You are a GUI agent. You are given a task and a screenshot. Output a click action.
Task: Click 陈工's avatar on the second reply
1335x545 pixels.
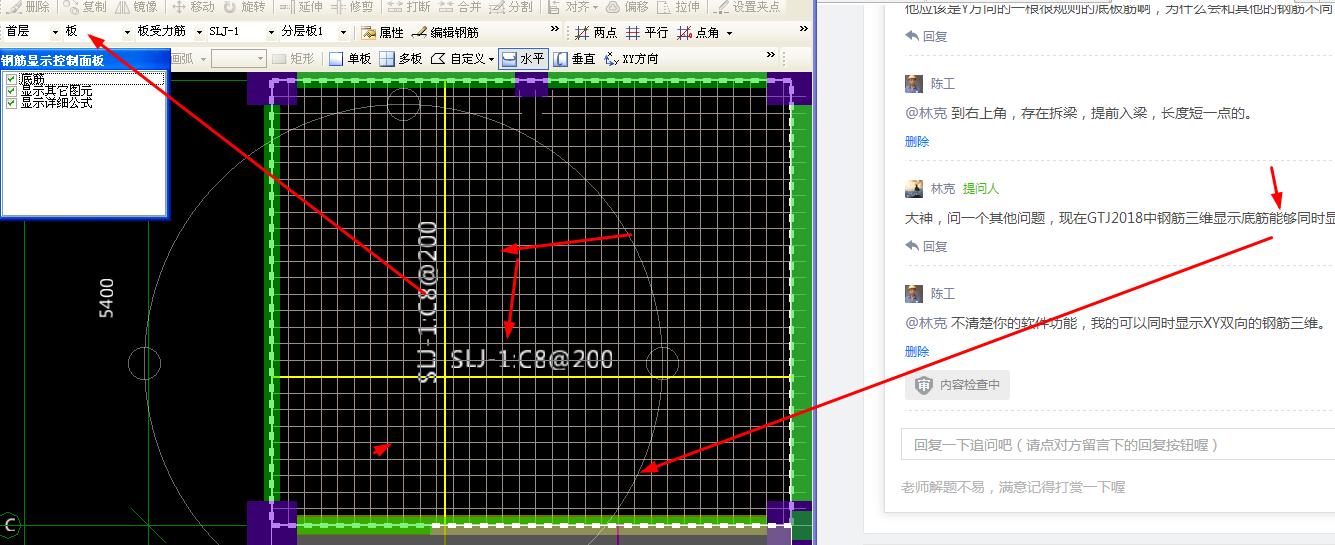[x=914, y=293]
